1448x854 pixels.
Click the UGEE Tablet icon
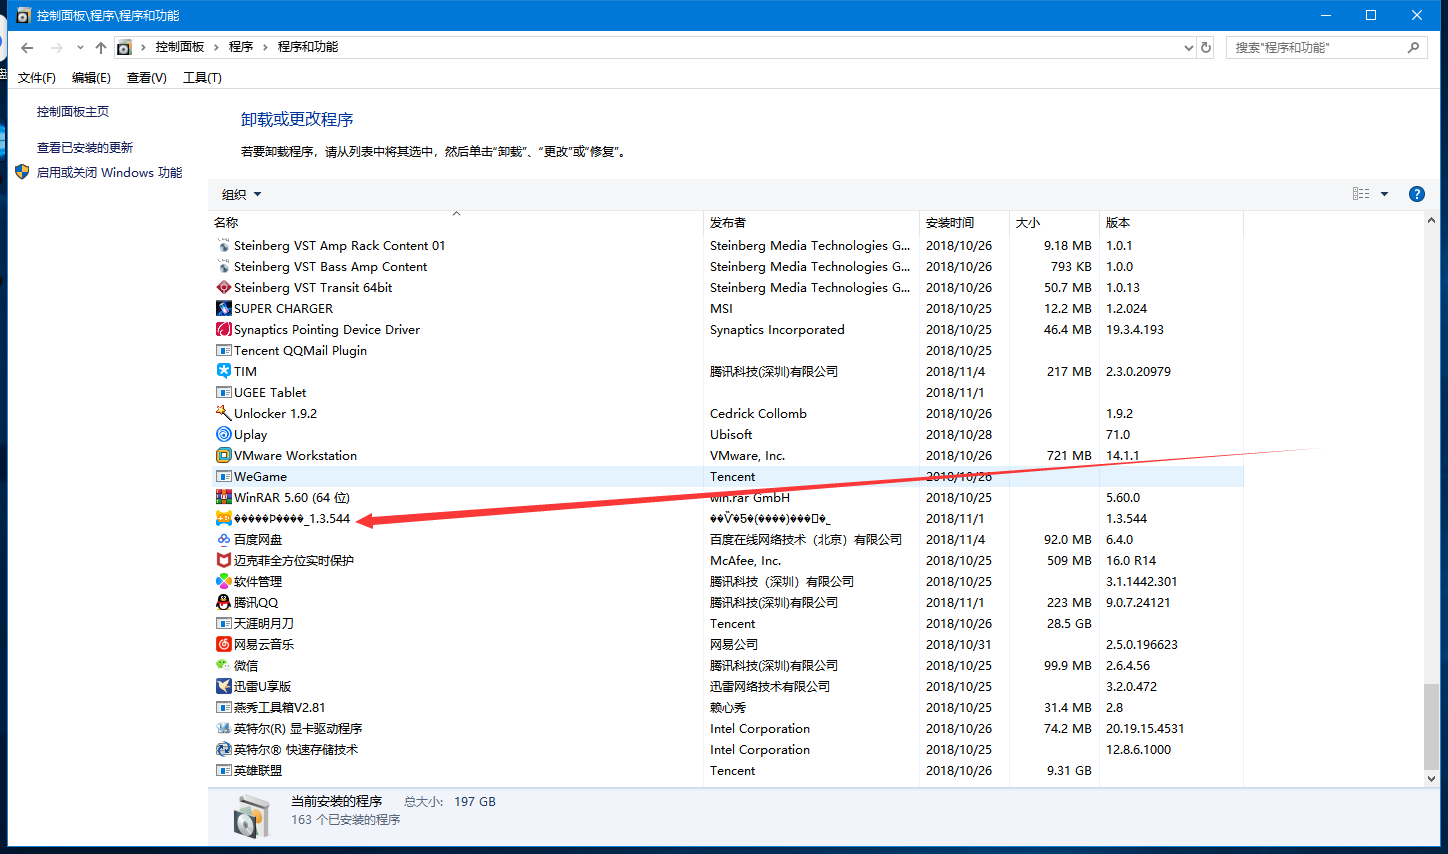(224, 392)
